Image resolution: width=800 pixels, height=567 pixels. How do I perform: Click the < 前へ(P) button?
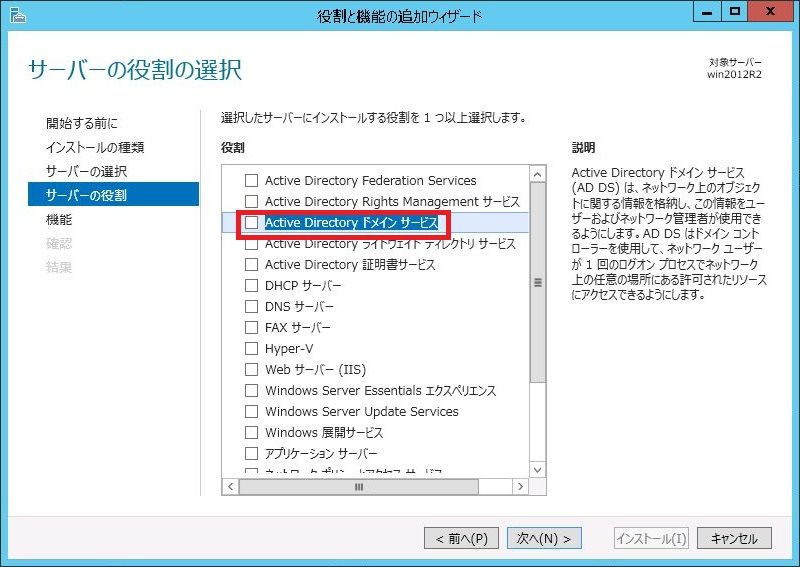pyautogui.click(x=461, y=538)
